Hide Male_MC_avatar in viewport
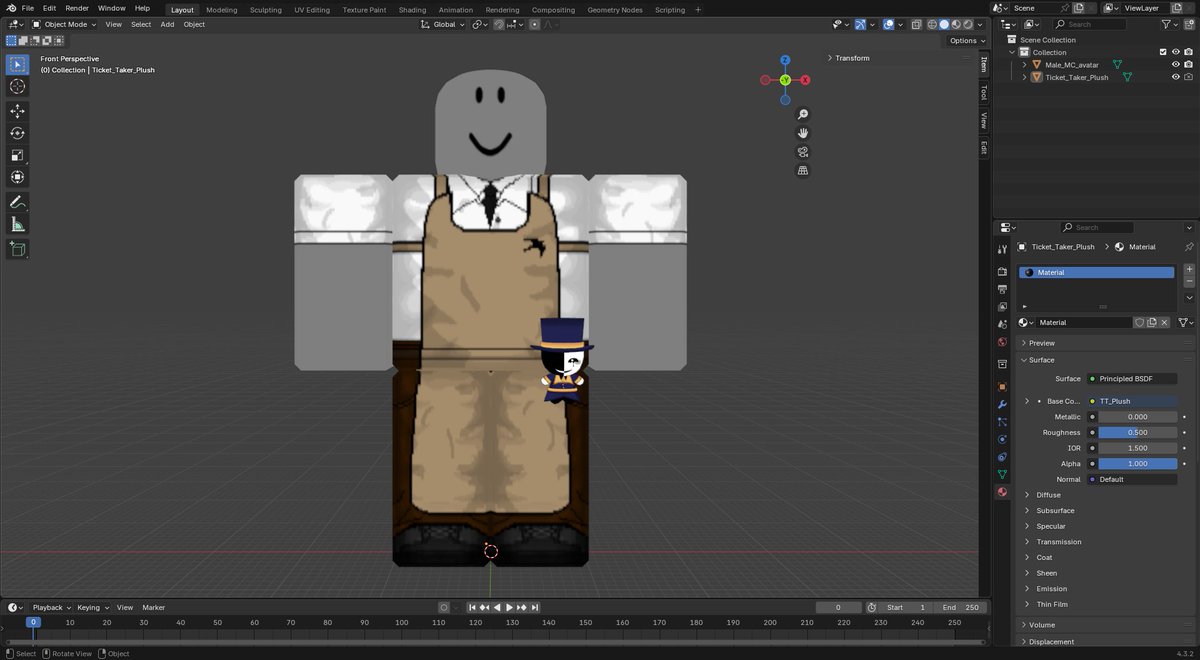Viewport: 1200px width, 660px height. tap(1175, 64)
